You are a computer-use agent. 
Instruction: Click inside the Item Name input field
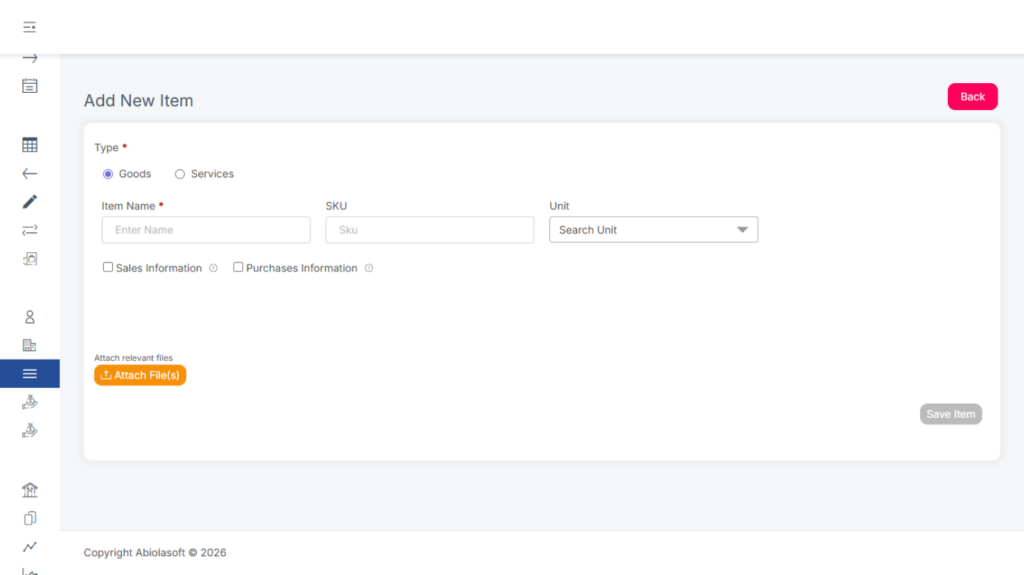click(205, 230)
